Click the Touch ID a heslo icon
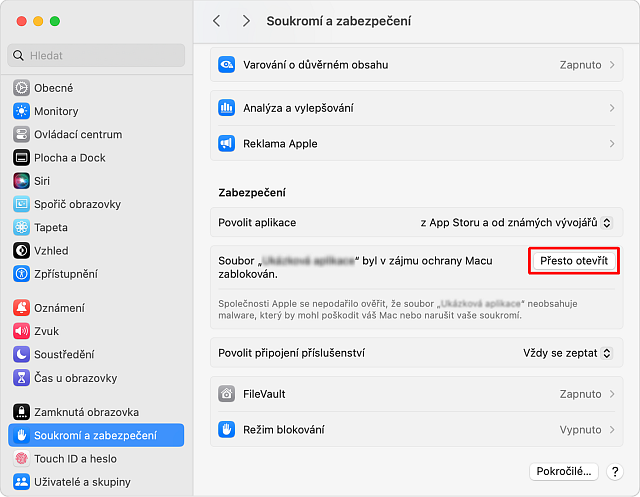Image resolution: width=640 pixels, height=497 pixels. tap(21, 459)
